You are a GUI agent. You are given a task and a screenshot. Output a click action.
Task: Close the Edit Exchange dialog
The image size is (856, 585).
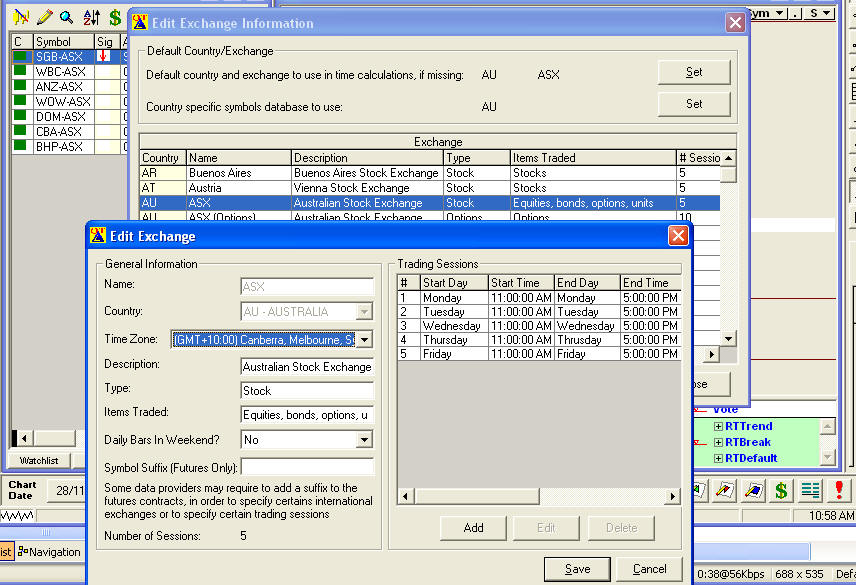tap(677, 236)
